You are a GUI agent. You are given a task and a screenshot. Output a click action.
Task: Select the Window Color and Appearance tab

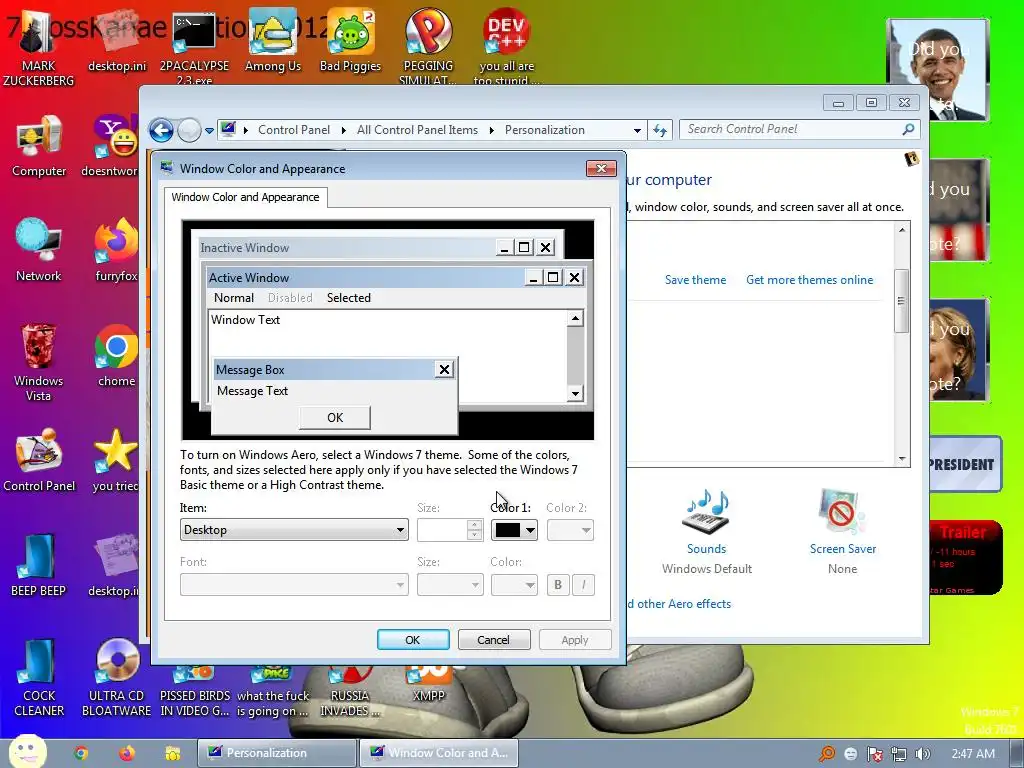pos(246,197)
